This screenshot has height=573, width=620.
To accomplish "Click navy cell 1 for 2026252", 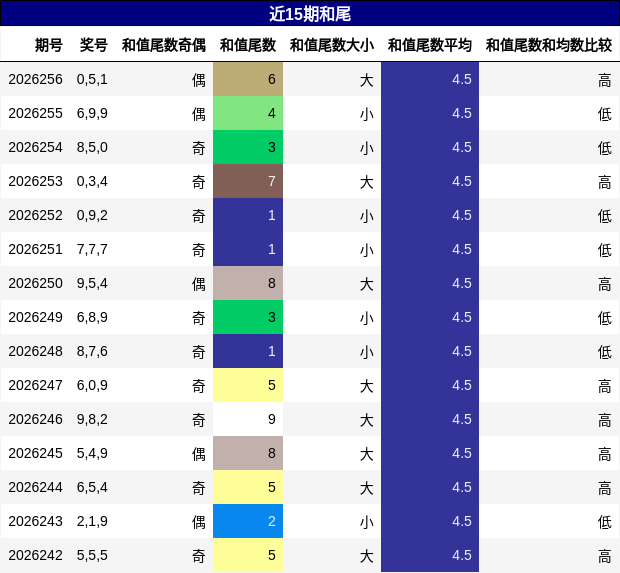I will (x=248, y=215).
